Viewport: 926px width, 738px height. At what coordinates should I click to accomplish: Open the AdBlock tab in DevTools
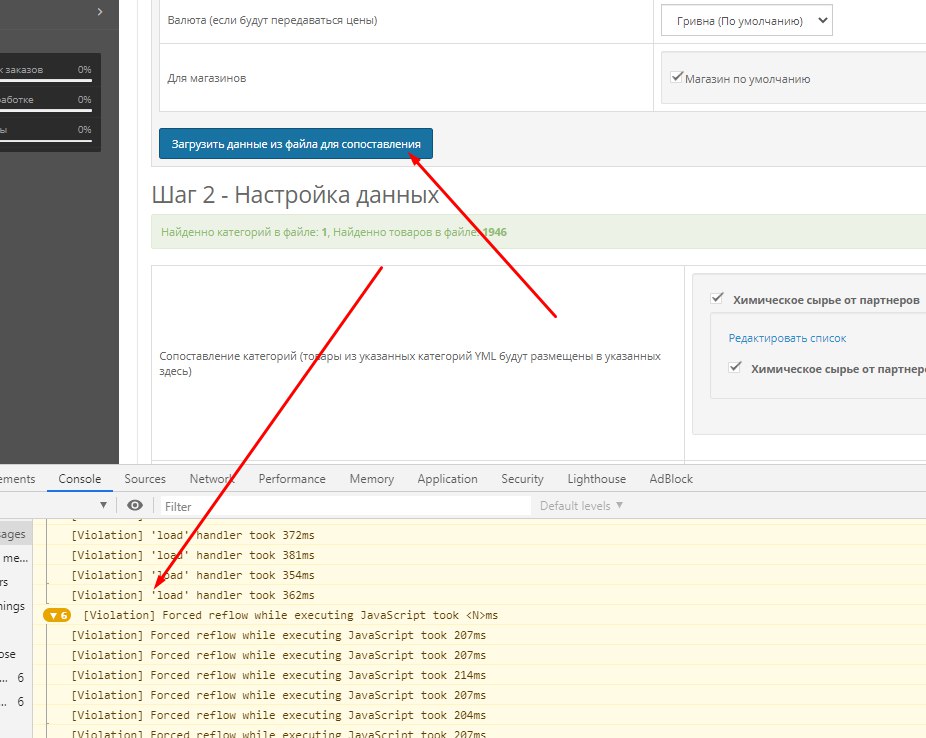(671, 479)
